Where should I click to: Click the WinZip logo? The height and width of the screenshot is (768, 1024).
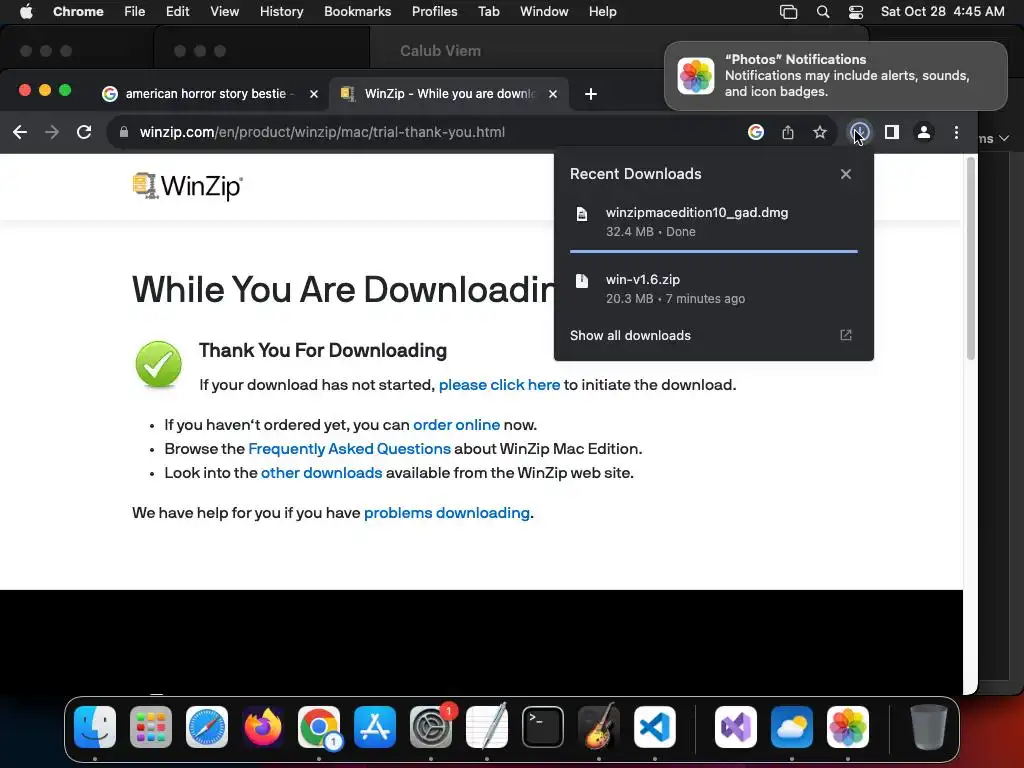click(x=187, y=186)
